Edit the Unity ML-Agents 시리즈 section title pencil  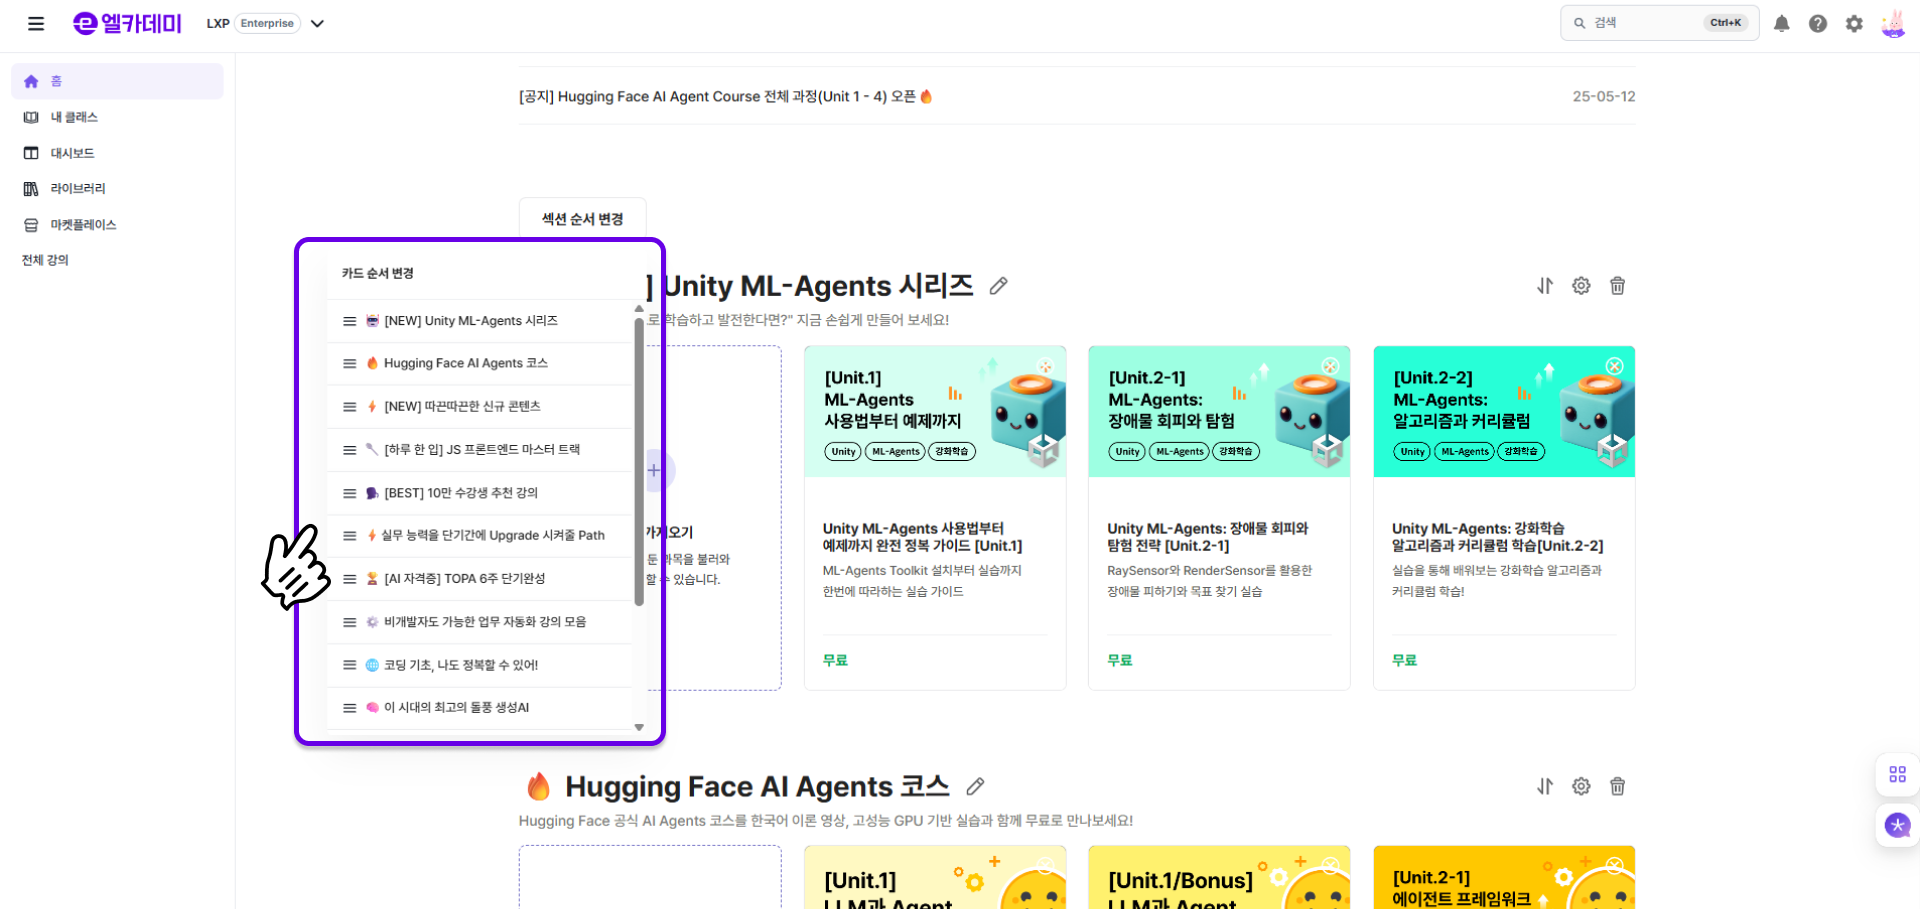point(998,286)
